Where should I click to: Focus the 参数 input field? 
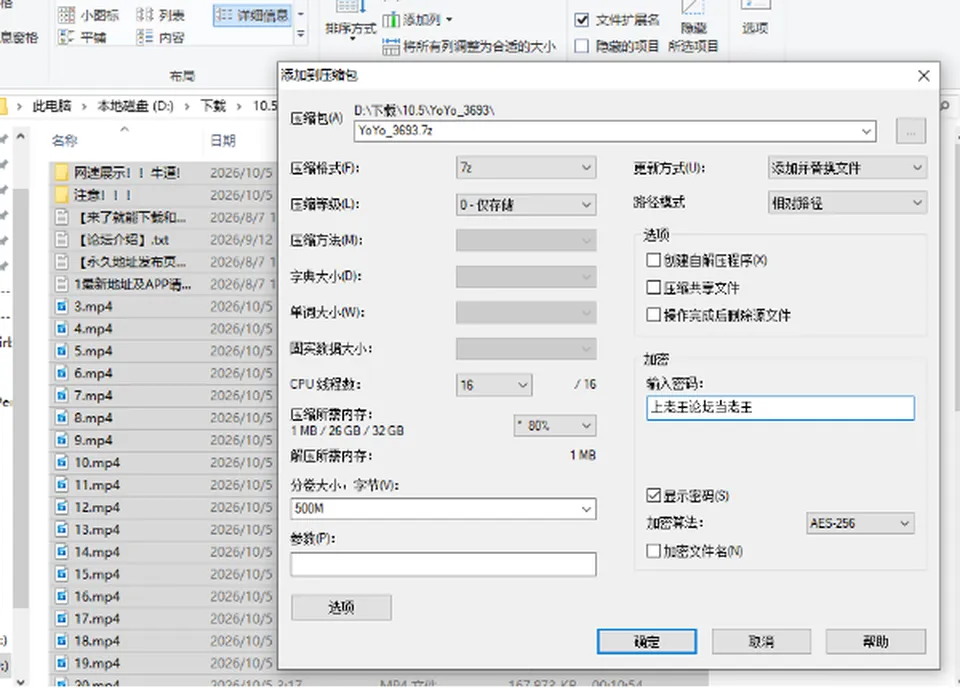click(443, 564)
